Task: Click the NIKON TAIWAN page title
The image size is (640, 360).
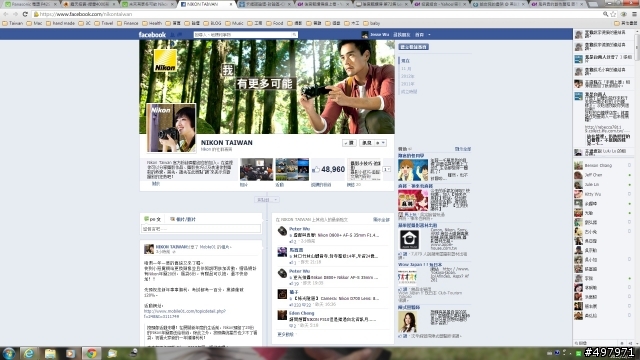Action: (227, 142)
